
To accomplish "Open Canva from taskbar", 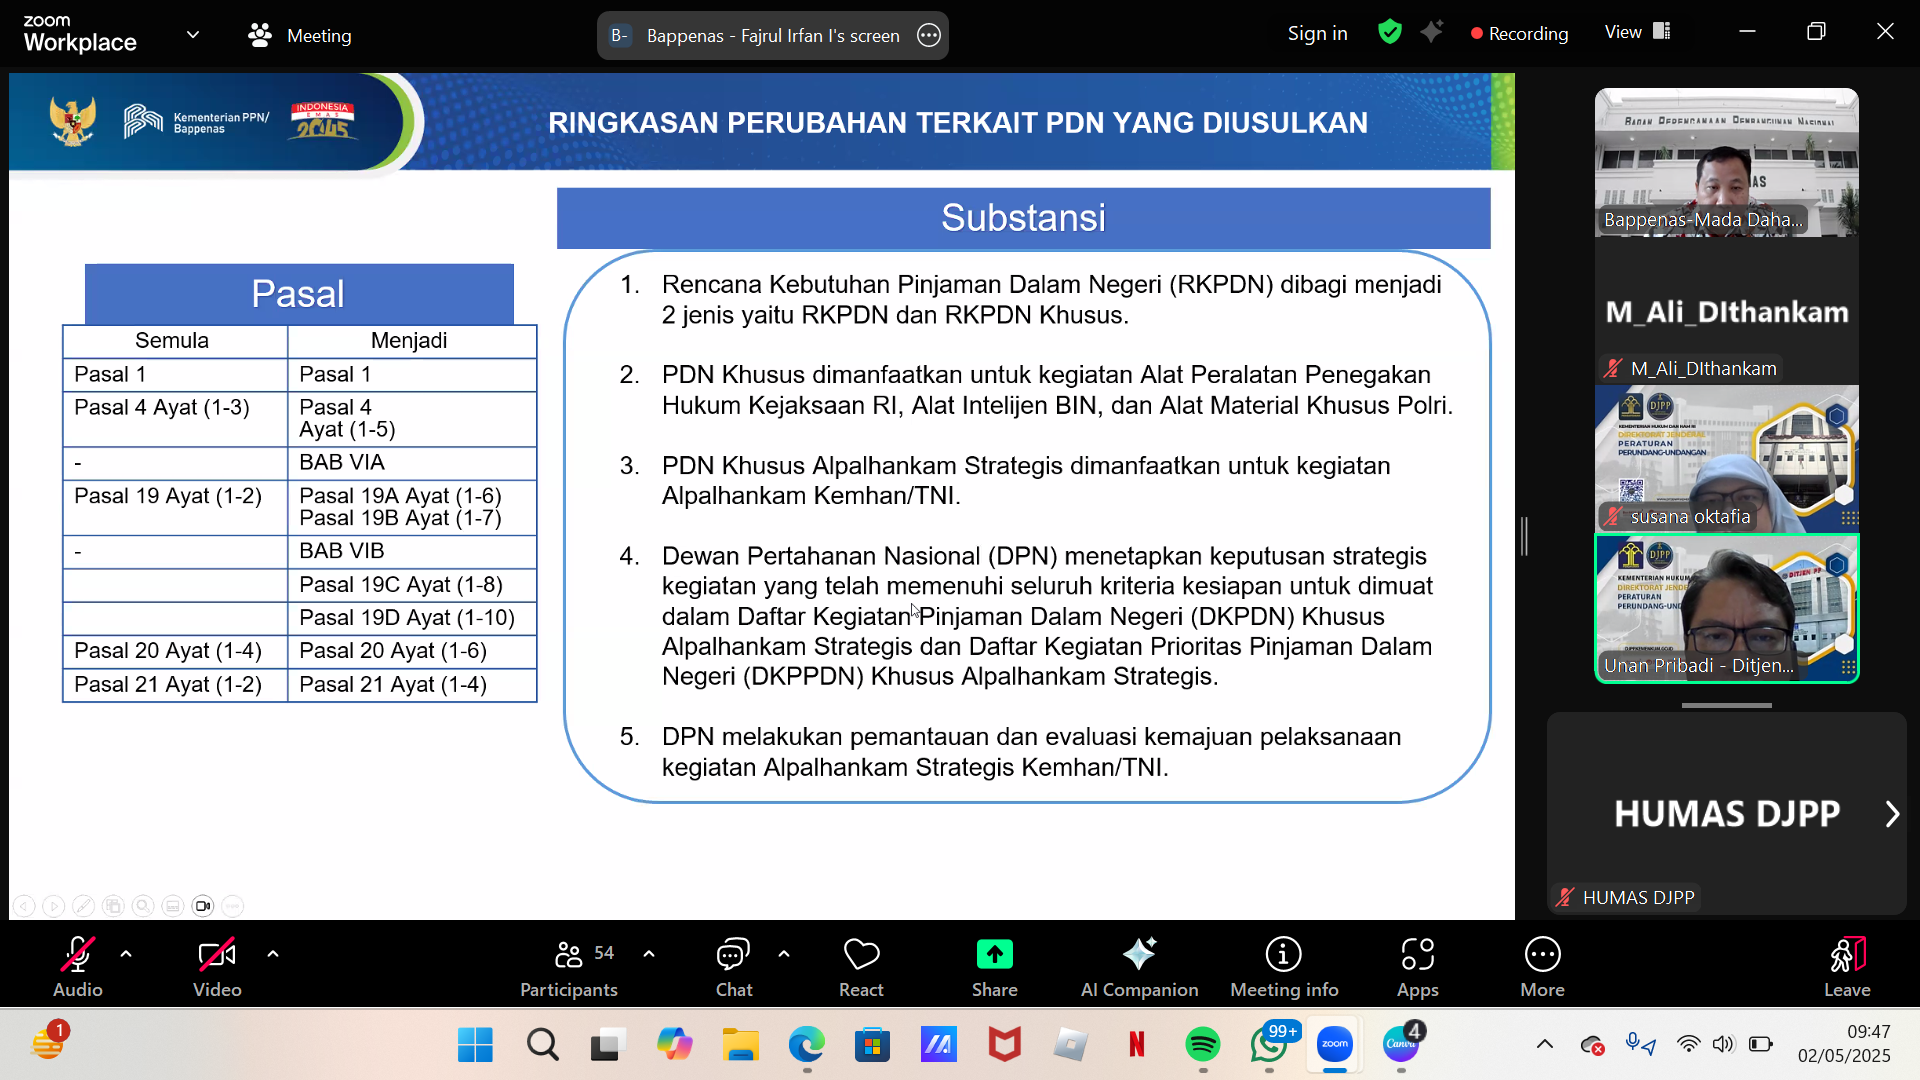I will coord(1401,1045).
